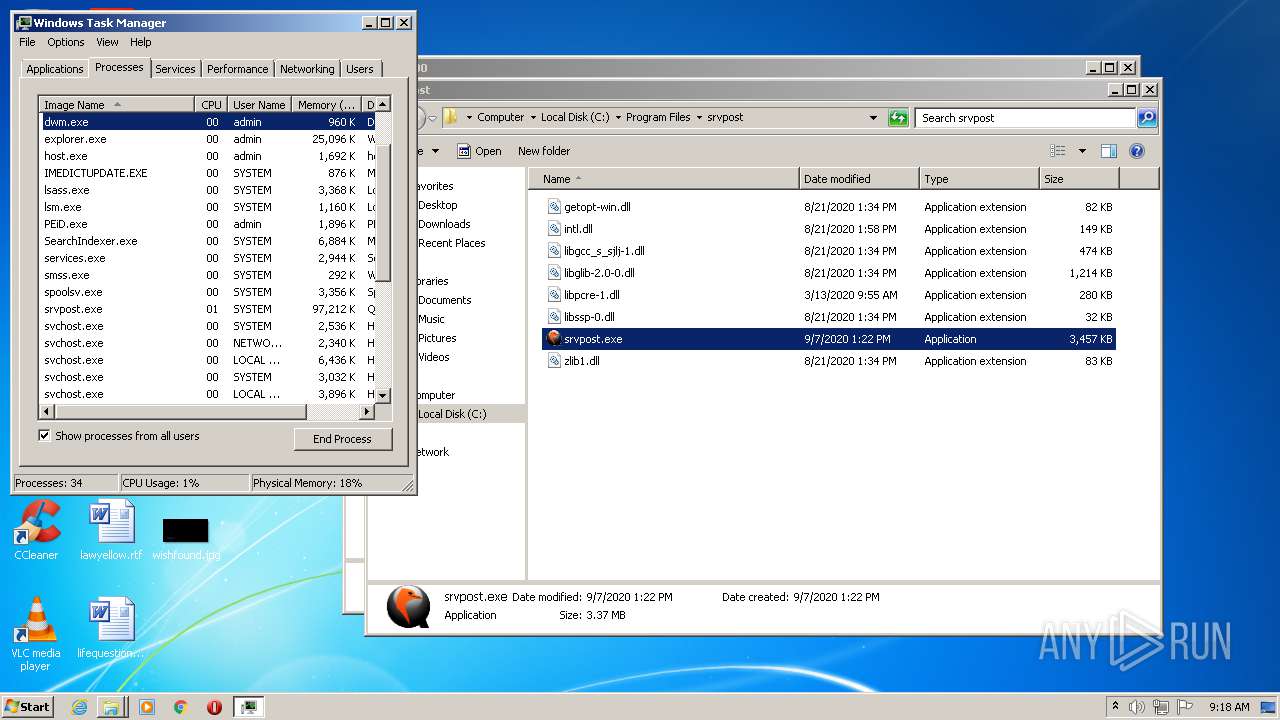The width and height of the screenshot is (1280, 720).
Task: Click the change view icon in Explorer
Action: pos(1058,151)
